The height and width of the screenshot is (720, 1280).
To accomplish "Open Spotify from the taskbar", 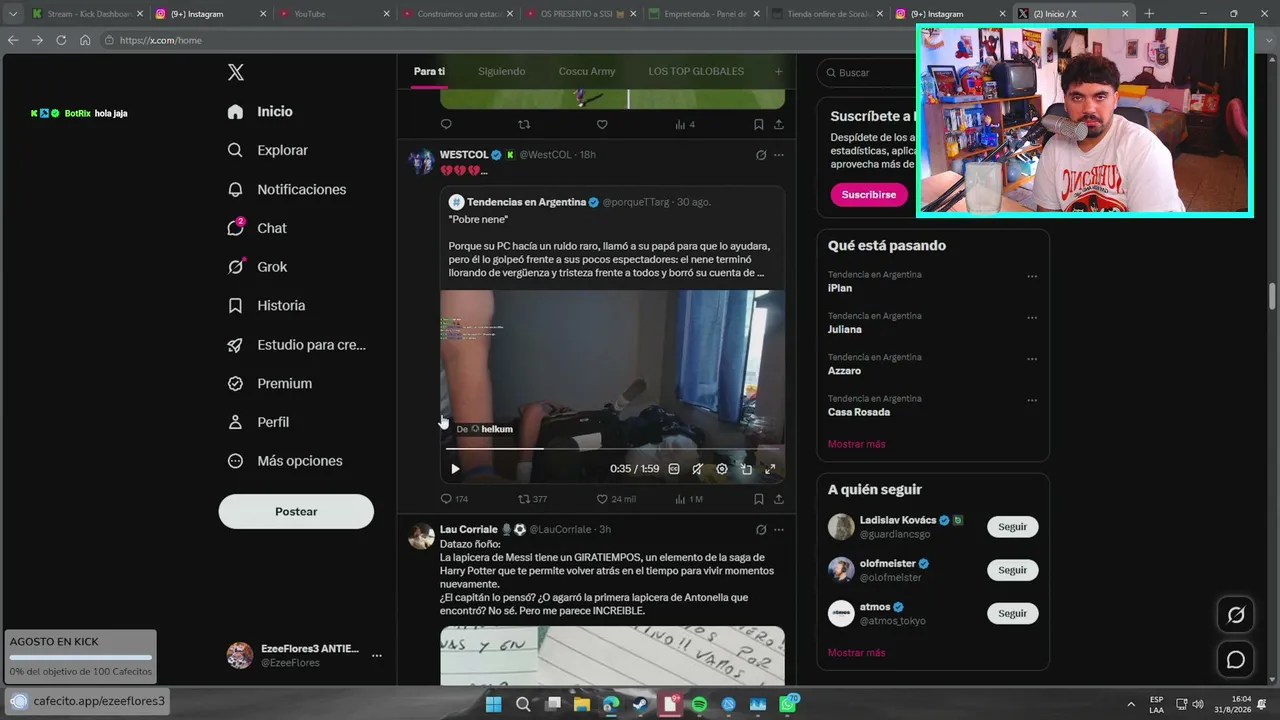I will click(699, 705).
